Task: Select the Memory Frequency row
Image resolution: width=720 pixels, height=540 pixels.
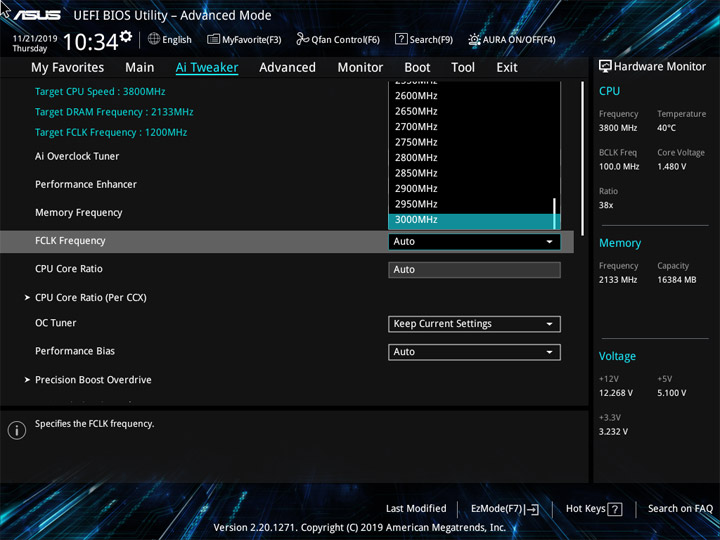Action: click(79, 213)
